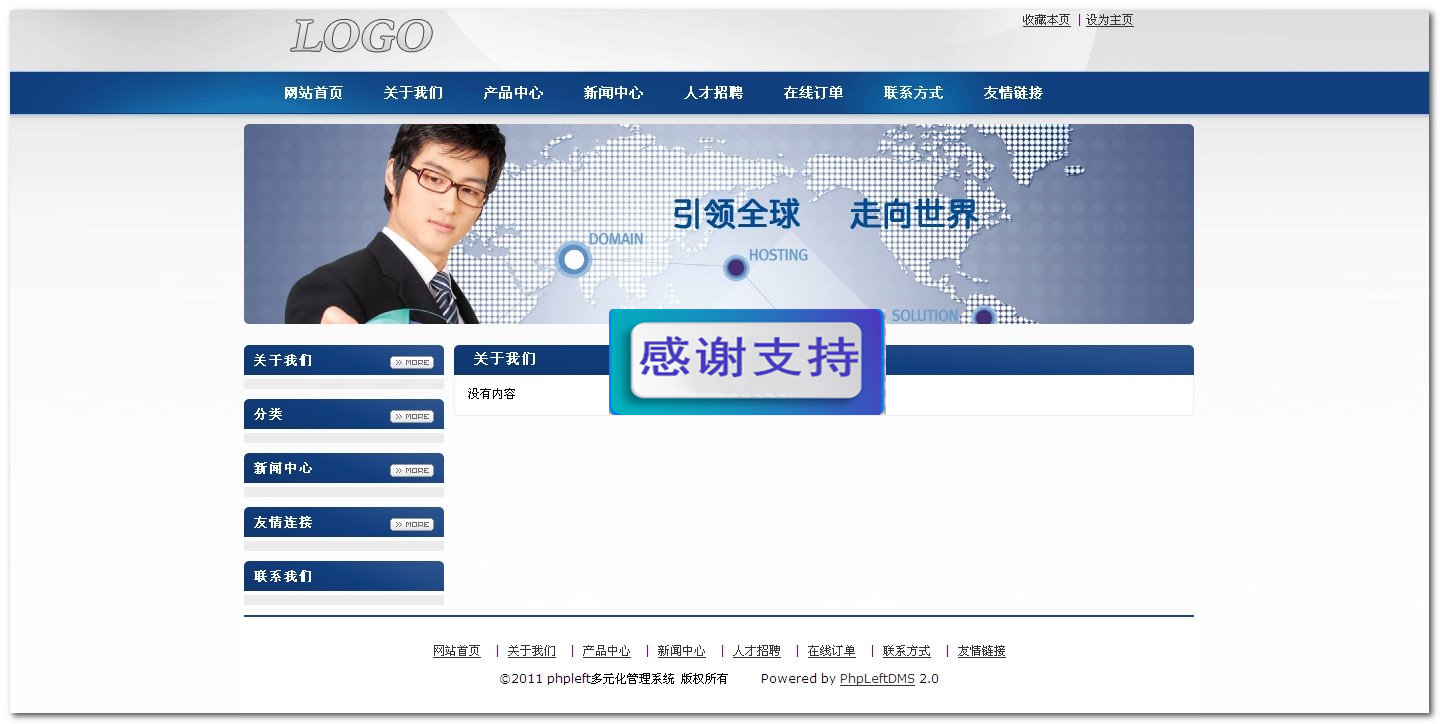
Task: Click MORE button in 友情连接 sidebar panel
Action: (412, 524)
